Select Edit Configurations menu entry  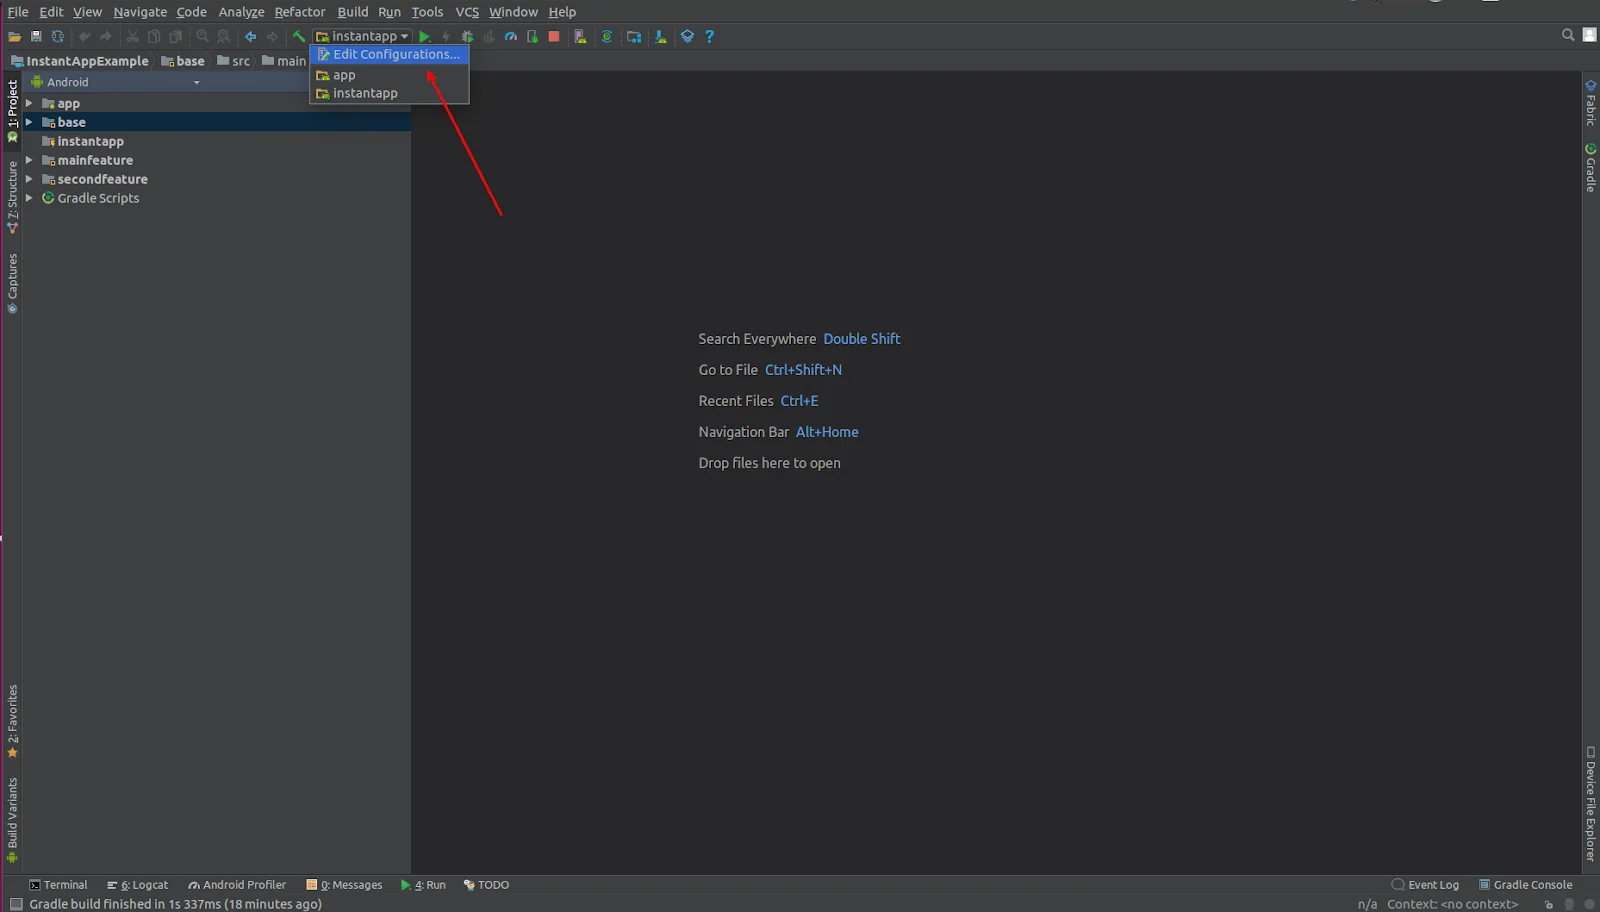pos(395,55)
